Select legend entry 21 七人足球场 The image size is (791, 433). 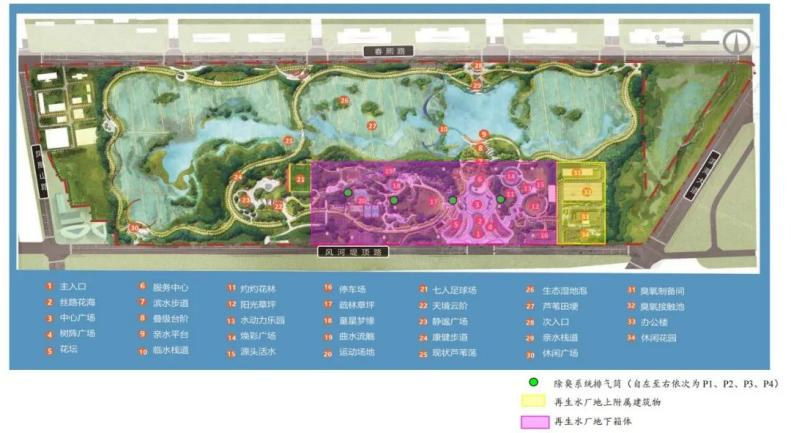[448, 290]
